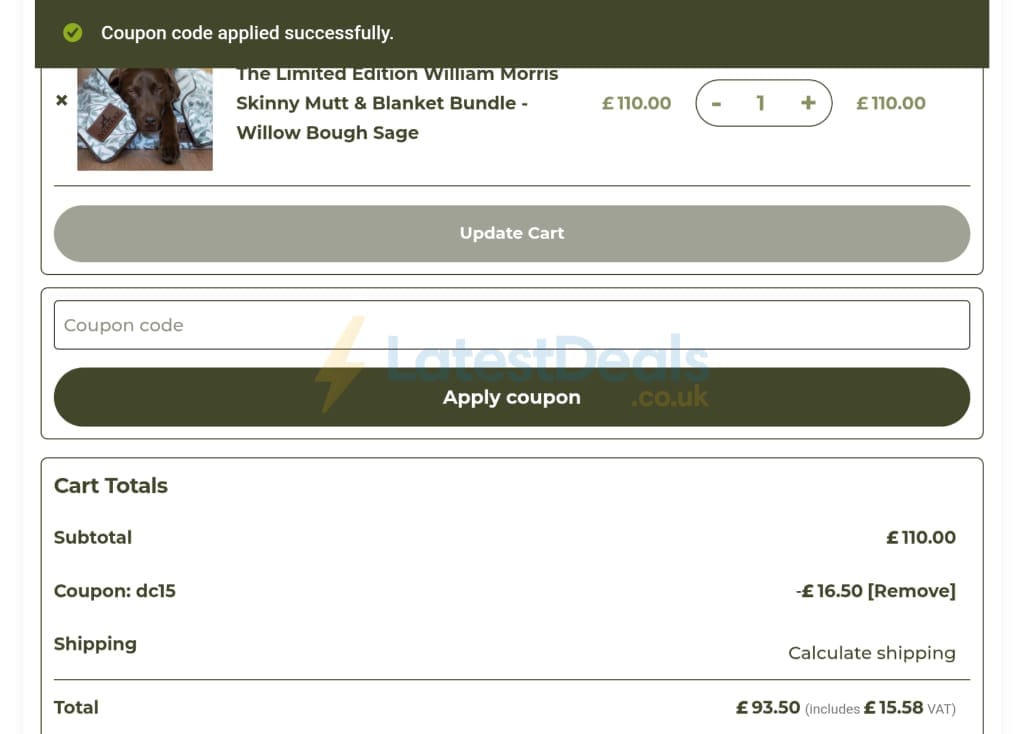Click the green success checkmark icon
This screenshot has height=734, width=1024.
[72, 33]
